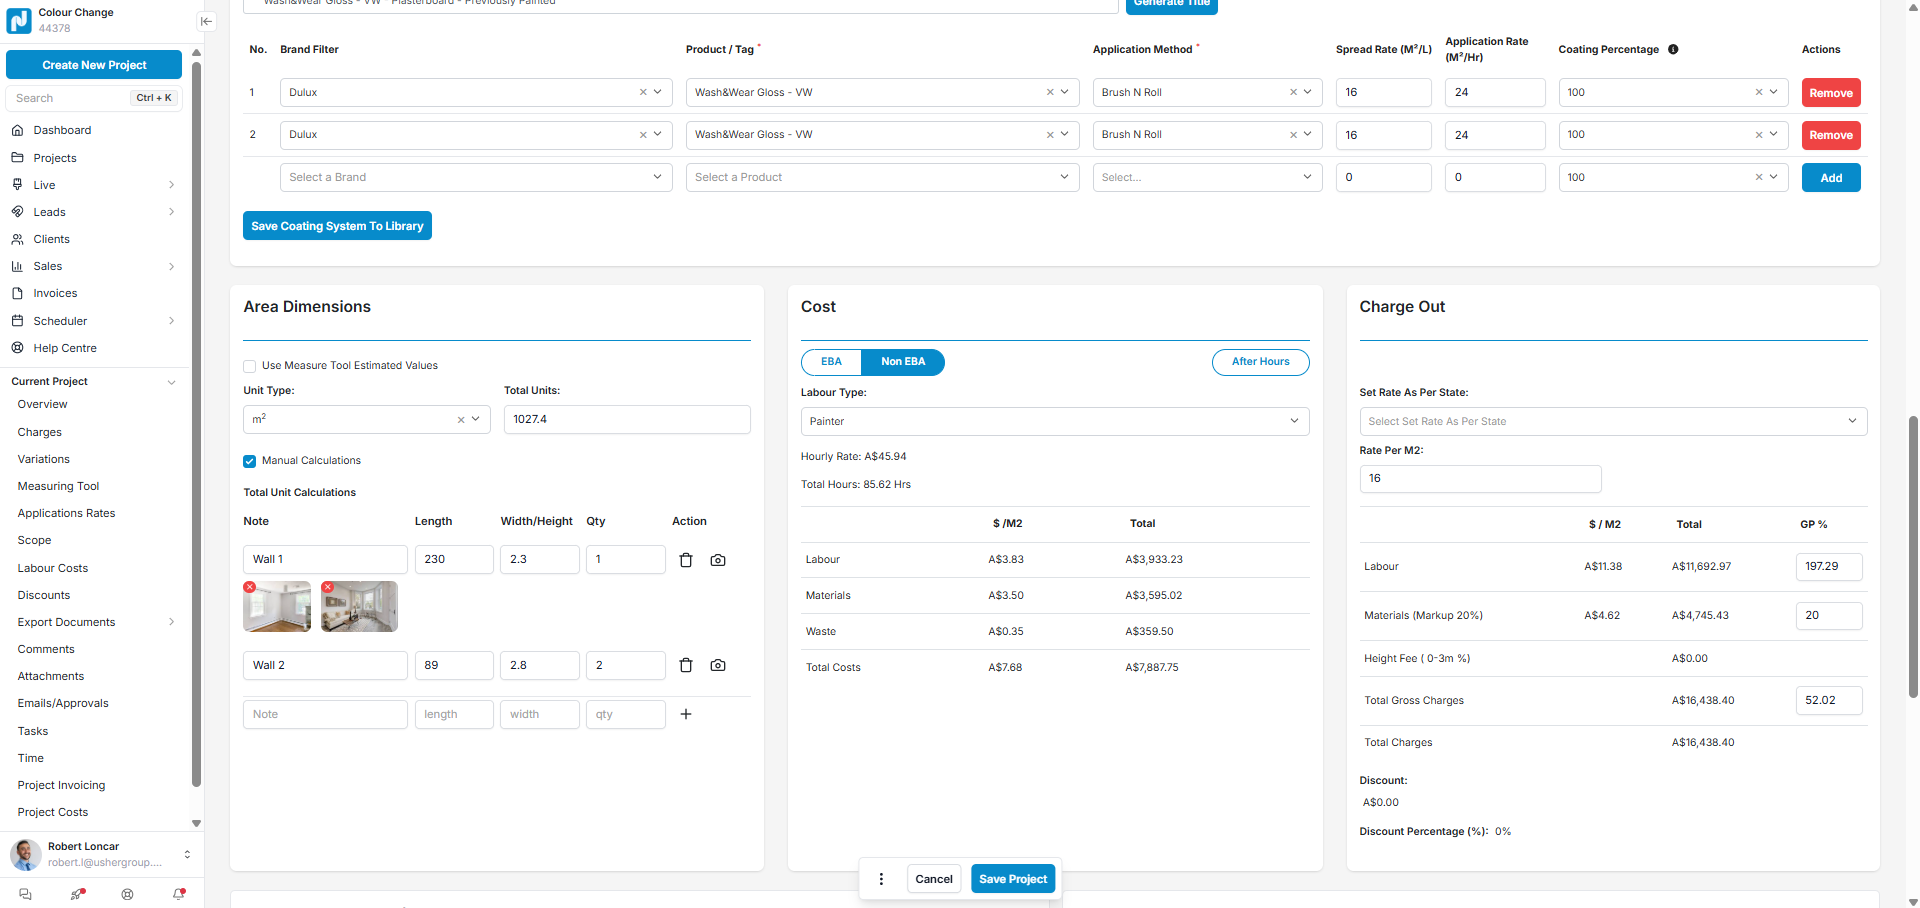
Task: Click Save Coating System To Library
Action: point(337,226)
